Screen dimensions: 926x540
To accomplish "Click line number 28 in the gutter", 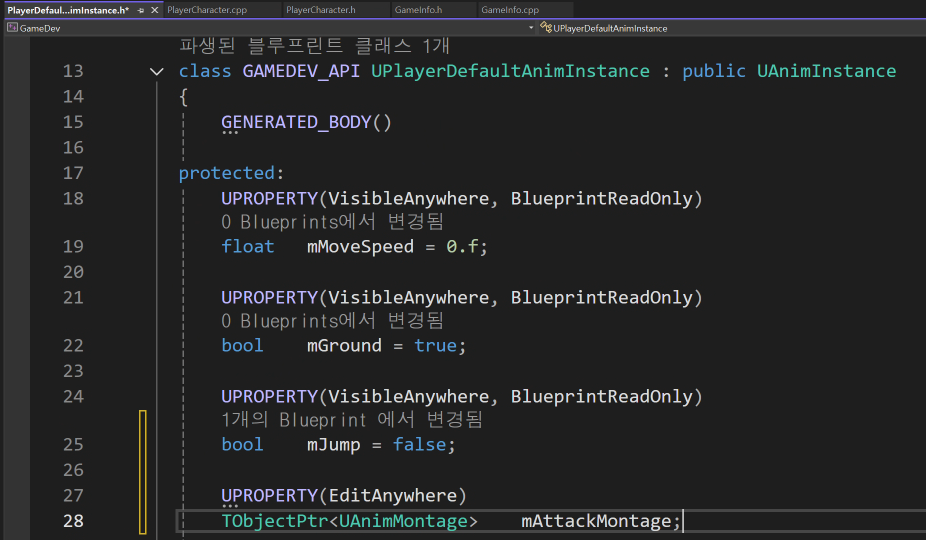I will pyautogui.click(x=73, y=521).
